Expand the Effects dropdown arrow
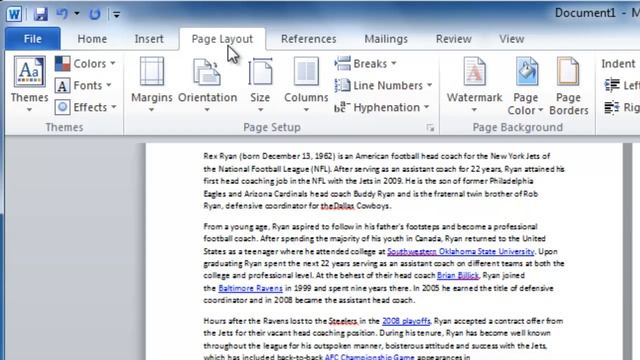This screenshot has width=640, height=360. (x=113, y=107)
